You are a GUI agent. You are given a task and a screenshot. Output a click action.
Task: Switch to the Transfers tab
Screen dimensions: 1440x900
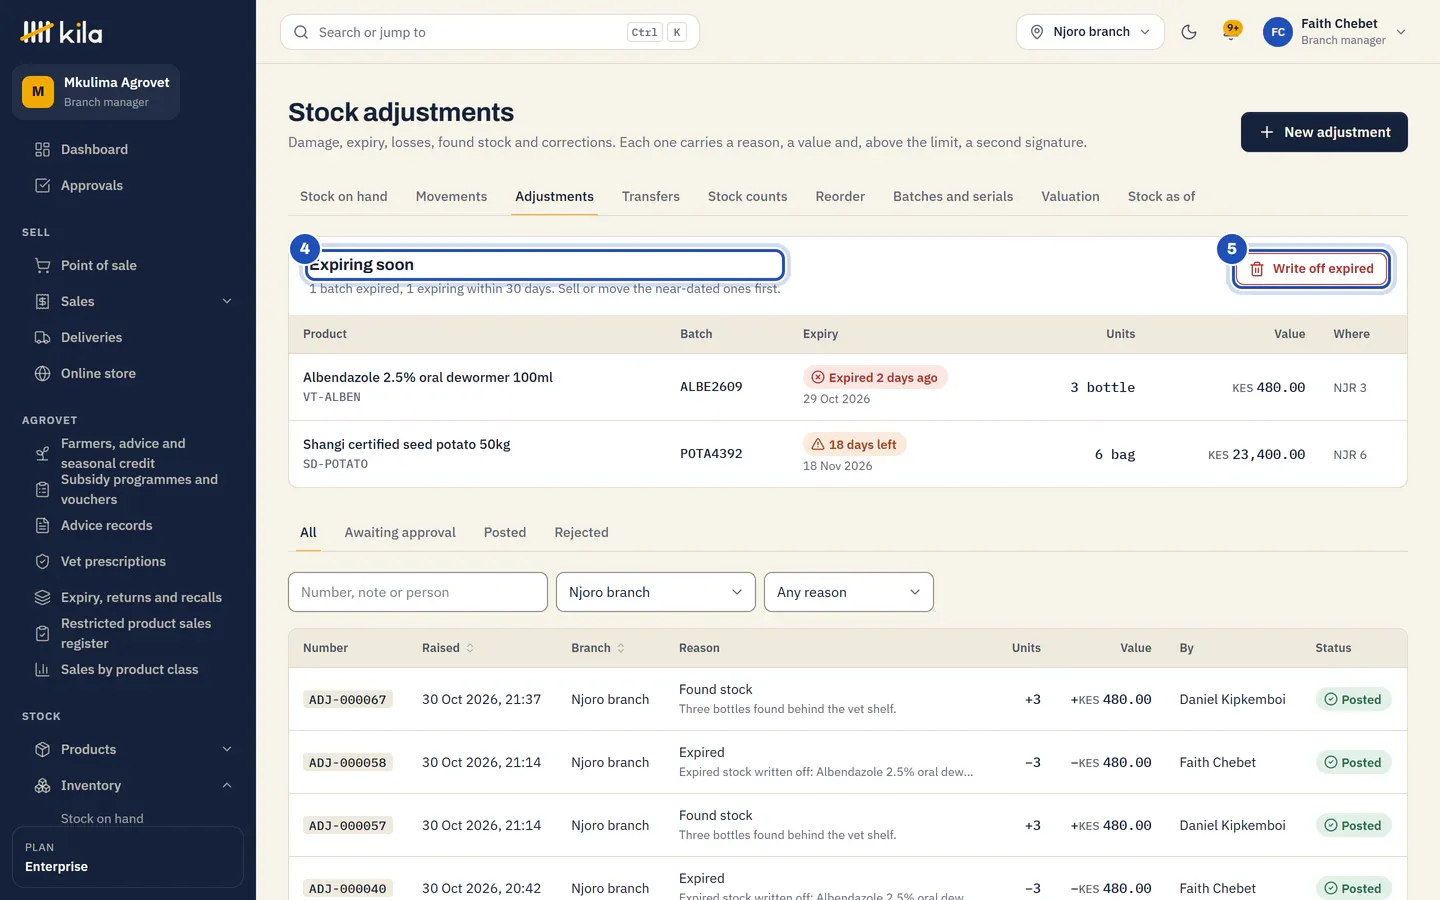[x=650, y=197]
